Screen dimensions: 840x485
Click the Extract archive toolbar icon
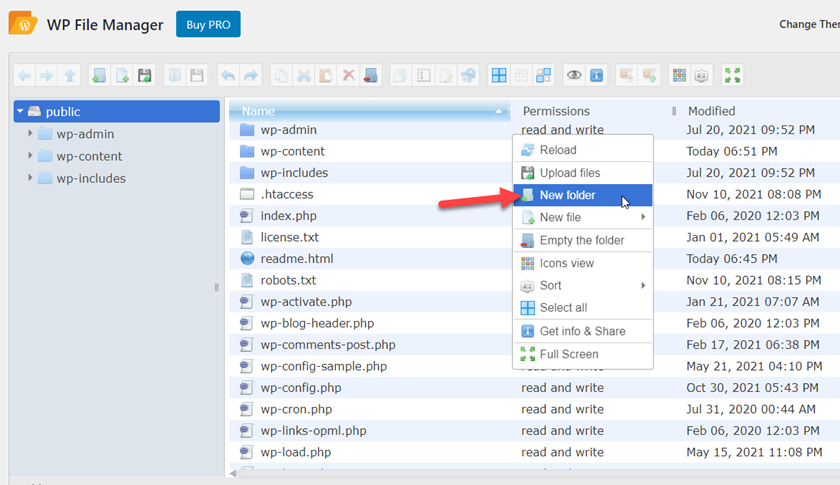click(x=626, y=76)
